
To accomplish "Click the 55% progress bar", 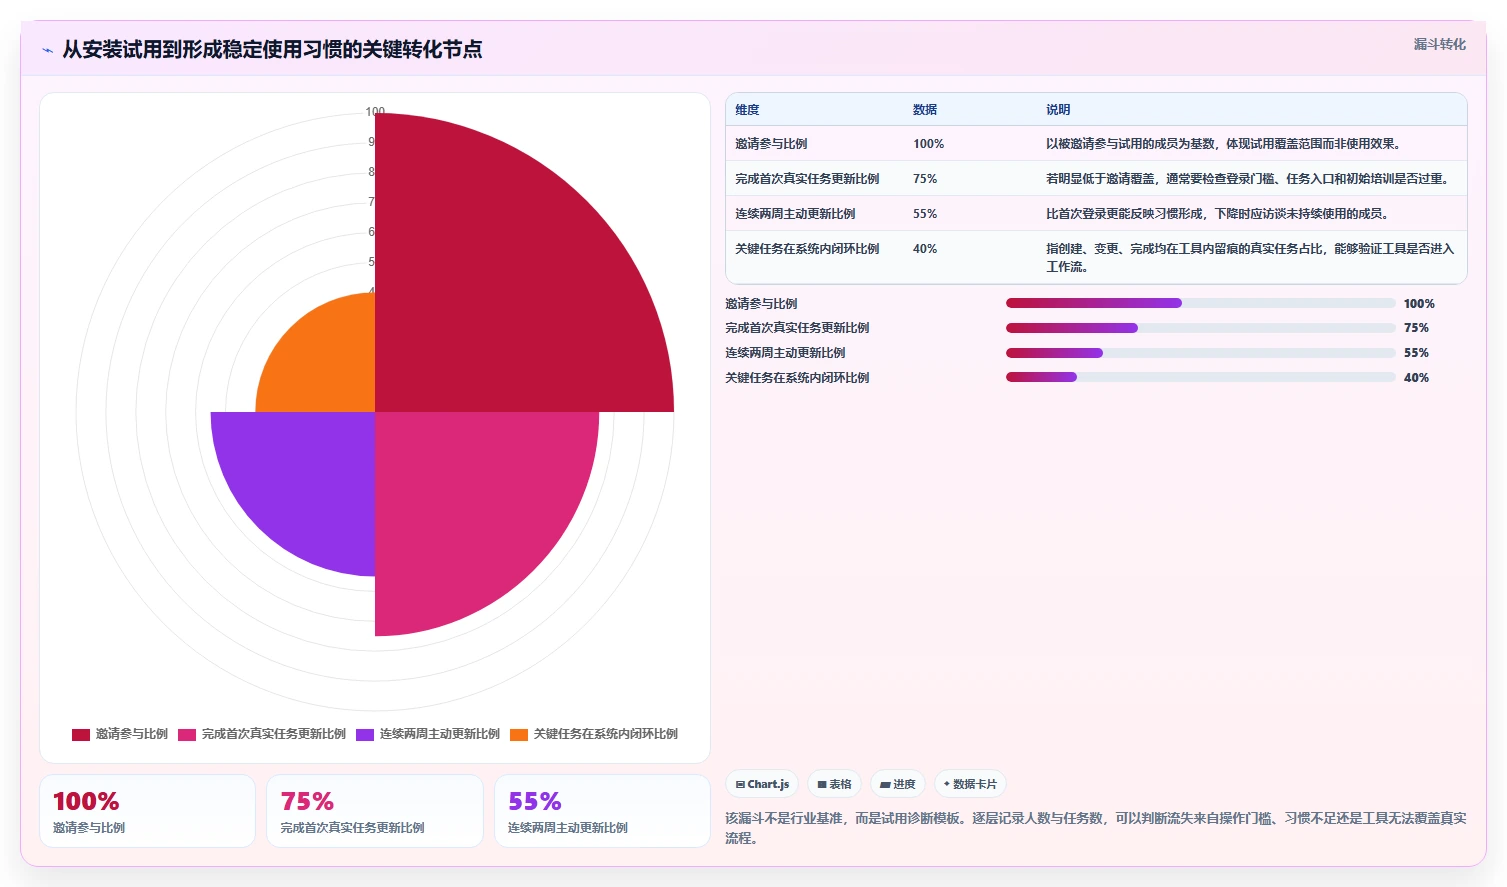I will pyautogui.click(x=1200, y=353).
